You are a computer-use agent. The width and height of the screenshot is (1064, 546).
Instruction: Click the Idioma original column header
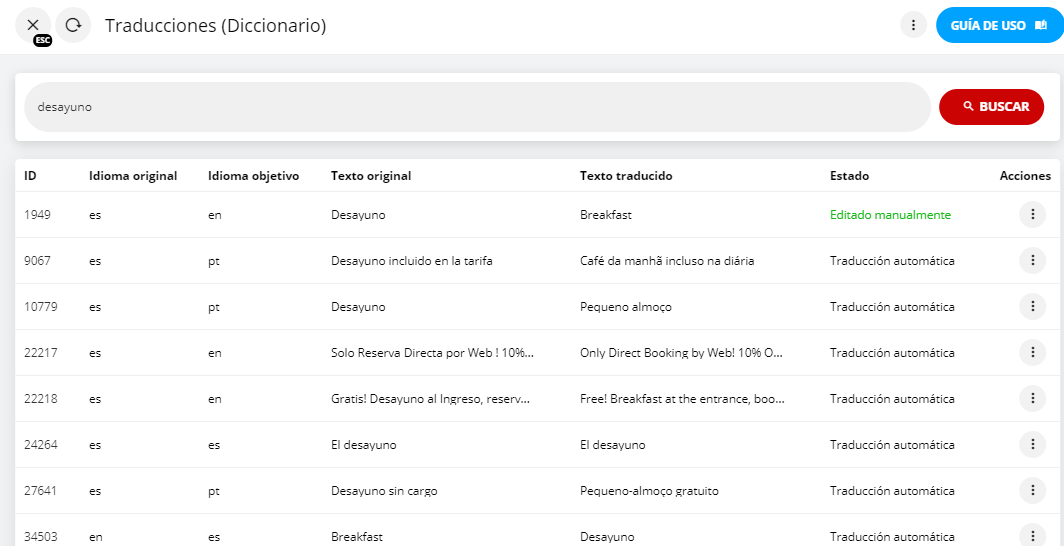point(133,176)
